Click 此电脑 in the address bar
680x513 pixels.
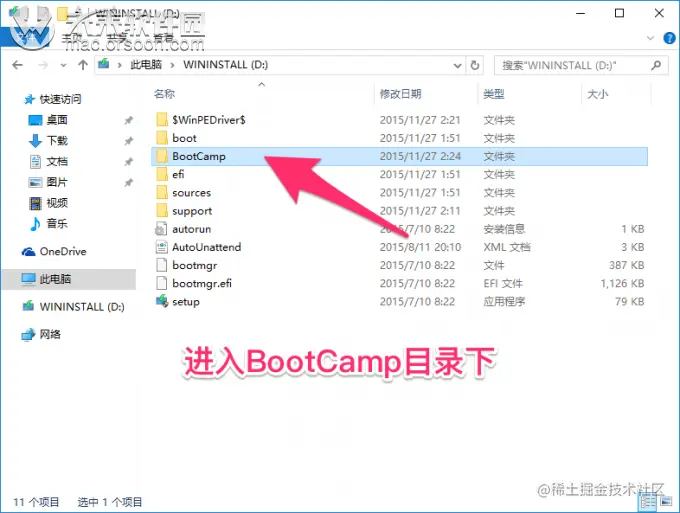click(x=146, y=65)
